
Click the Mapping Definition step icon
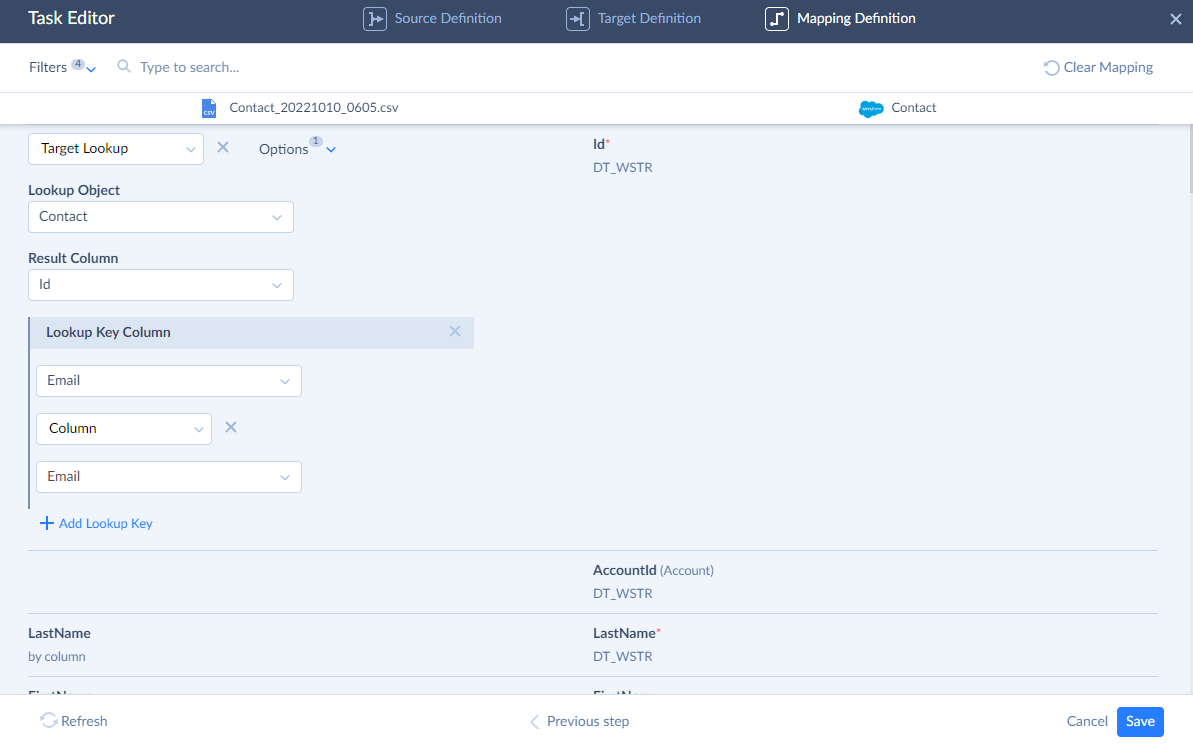tap(777, 19)
